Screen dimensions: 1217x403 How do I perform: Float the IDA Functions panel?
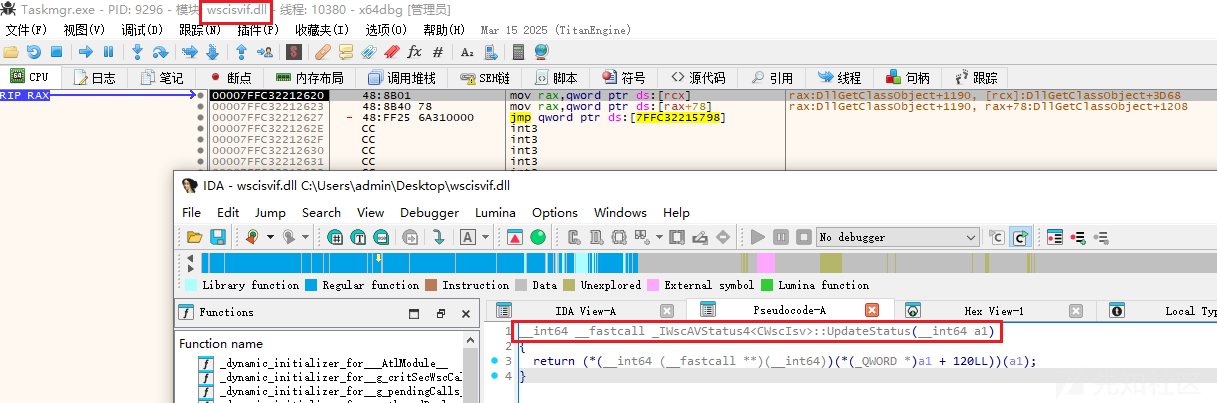pos(441,312)
